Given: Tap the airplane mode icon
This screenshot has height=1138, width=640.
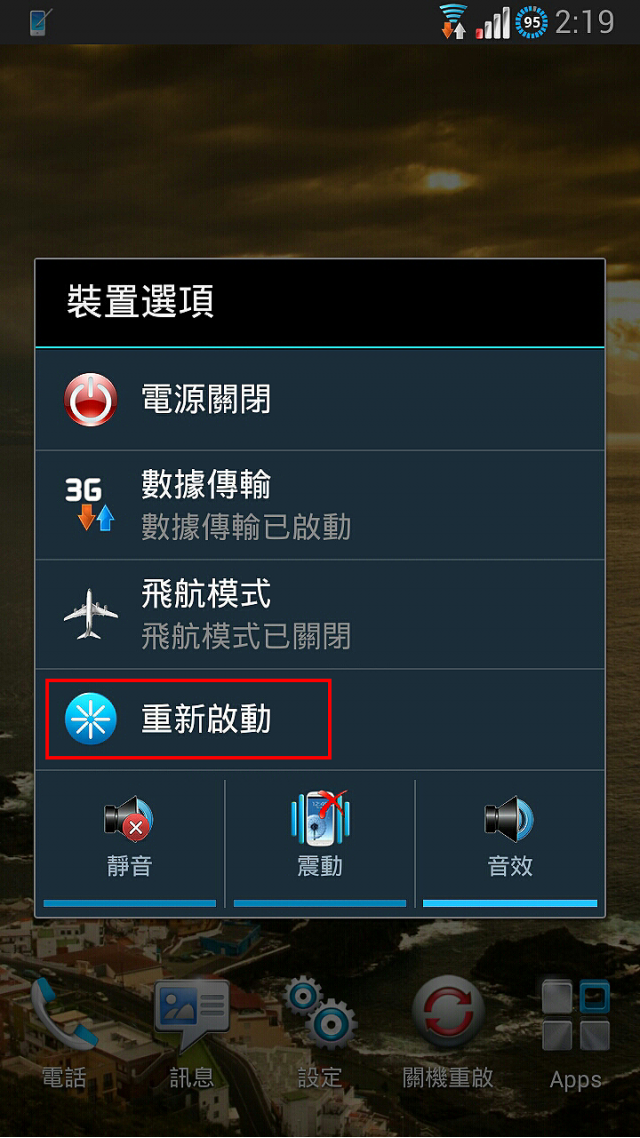Looking at the screenshot, I should click(90, 614).
